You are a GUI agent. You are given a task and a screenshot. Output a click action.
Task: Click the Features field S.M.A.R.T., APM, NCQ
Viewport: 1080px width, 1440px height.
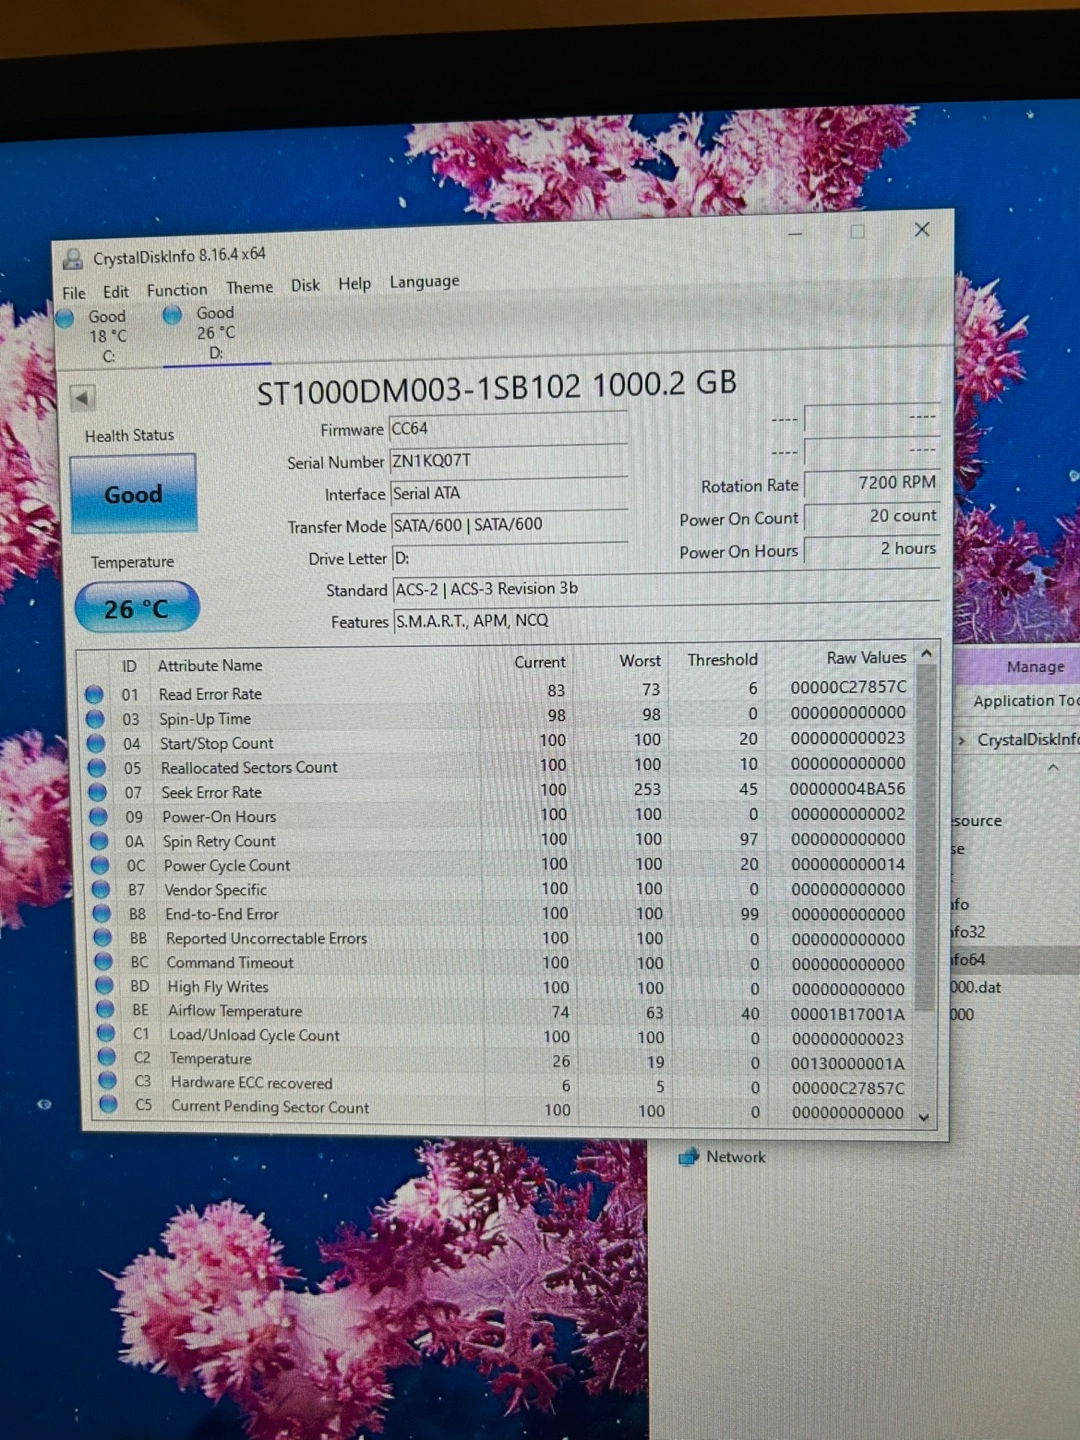666,619
